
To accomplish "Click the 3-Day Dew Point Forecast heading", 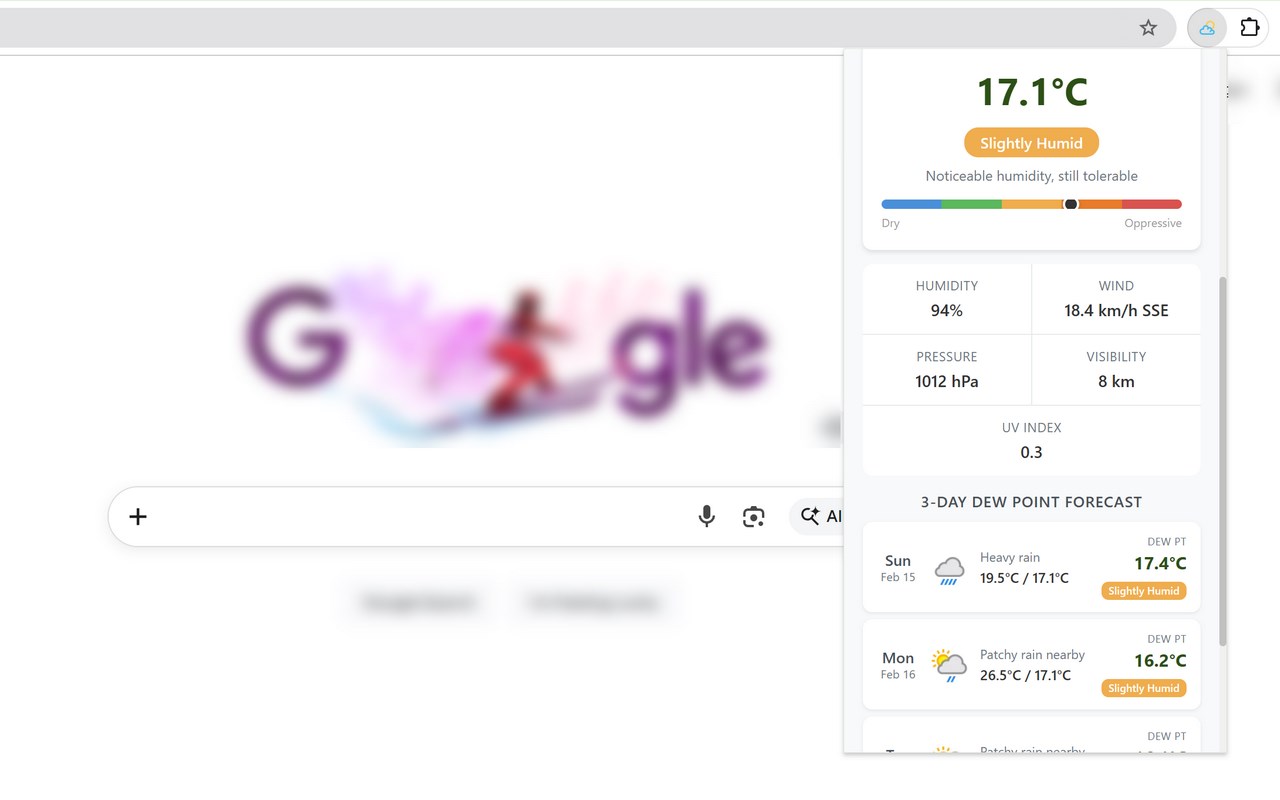I will point(1031,502).
